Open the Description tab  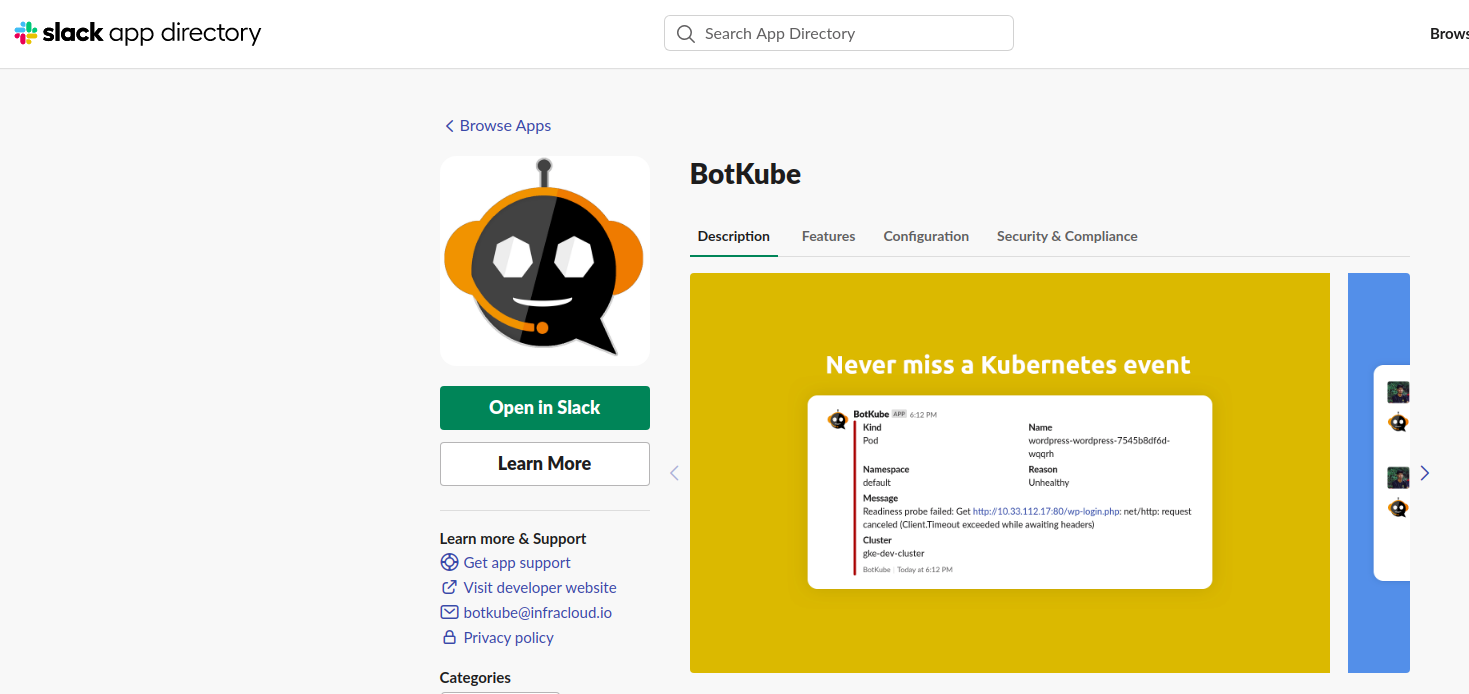(x=734, y=237)
